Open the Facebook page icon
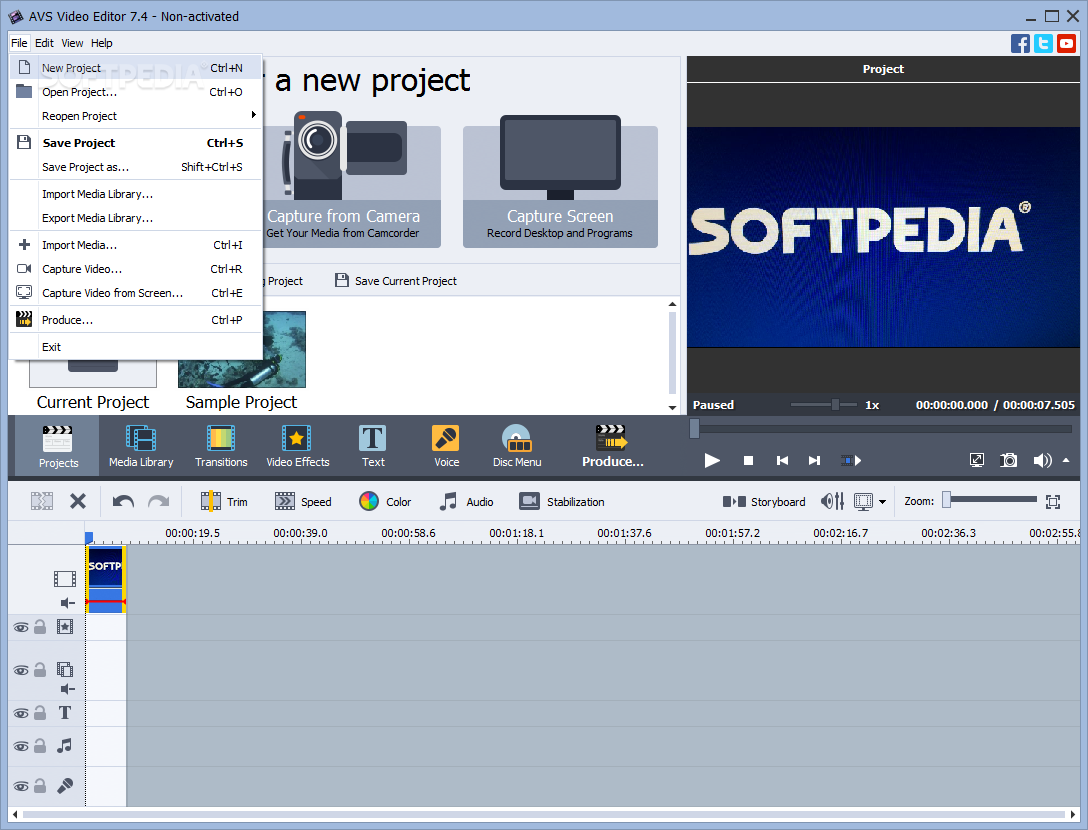This screenshot has height=830, width=1088. click(1020, 43)
